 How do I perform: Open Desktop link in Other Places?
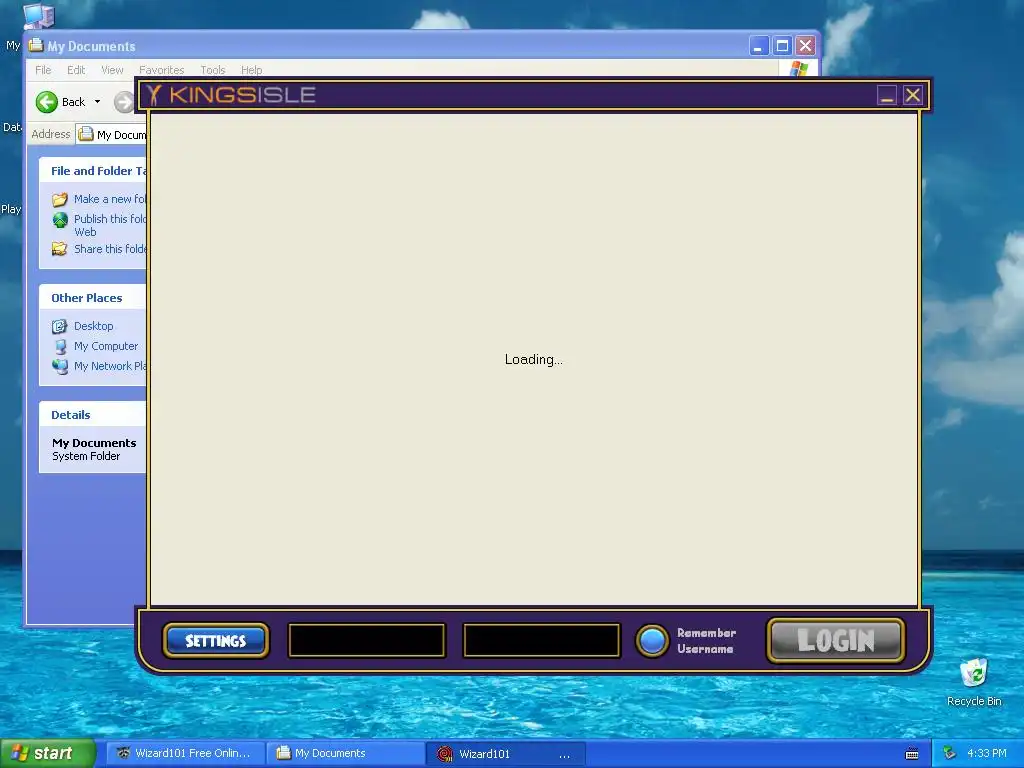point(93,326)
